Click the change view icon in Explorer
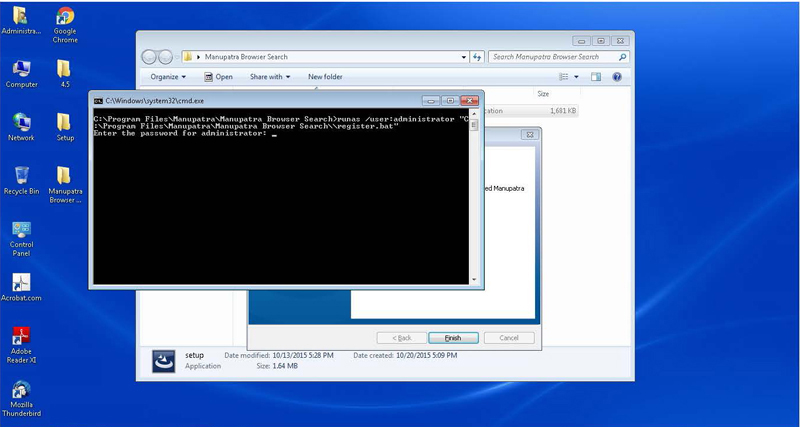Viewport: 800px width, 427px height. click(564, 77)
